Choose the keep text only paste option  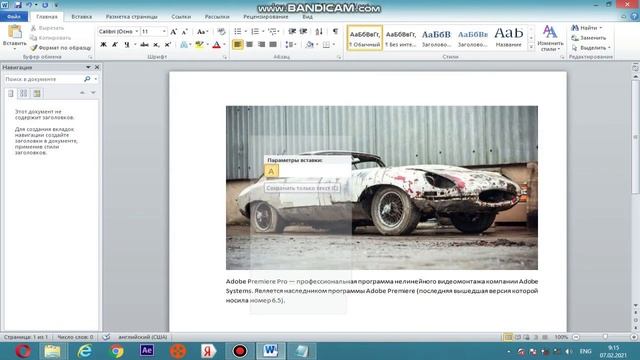271,171
